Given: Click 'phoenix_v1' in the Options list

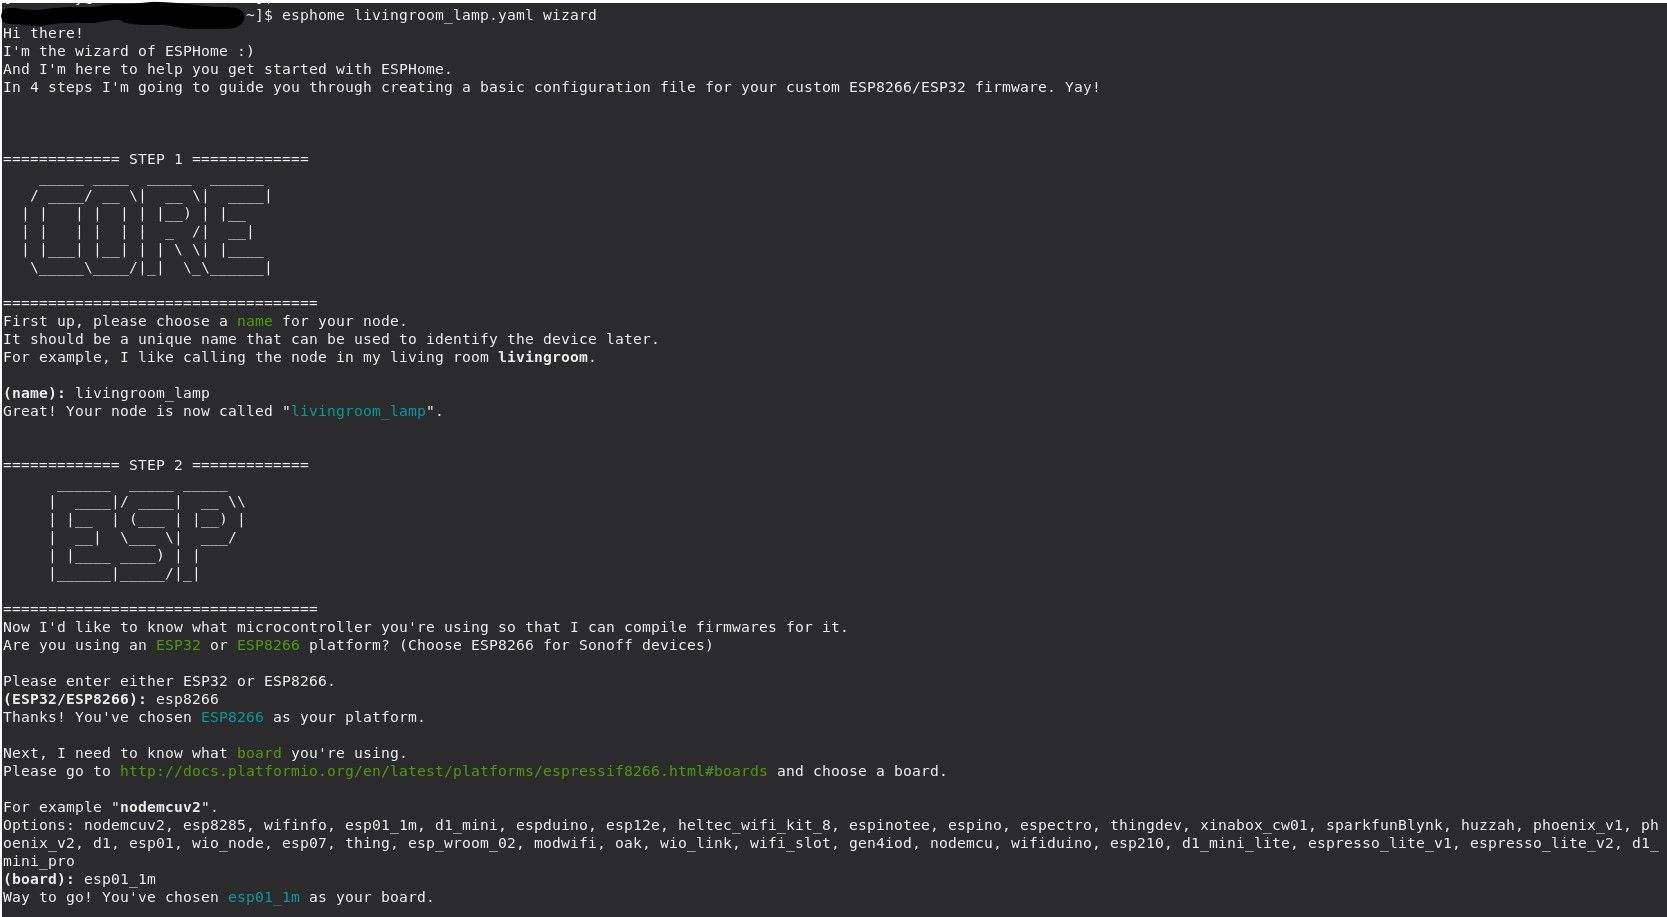Looking at the screenshot, I should [1578, 825].
